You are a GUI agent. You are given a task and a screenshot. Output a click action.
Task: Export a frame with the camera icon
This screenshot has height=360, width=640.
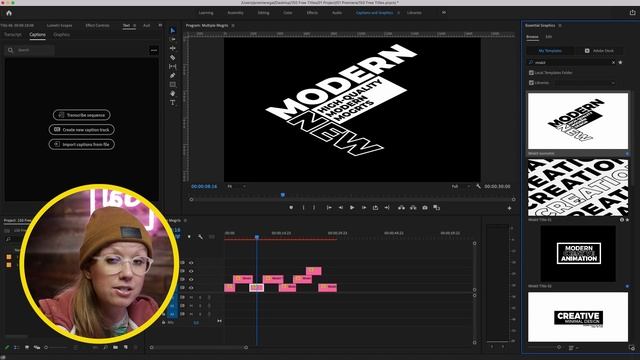click(x=425, y=208)
